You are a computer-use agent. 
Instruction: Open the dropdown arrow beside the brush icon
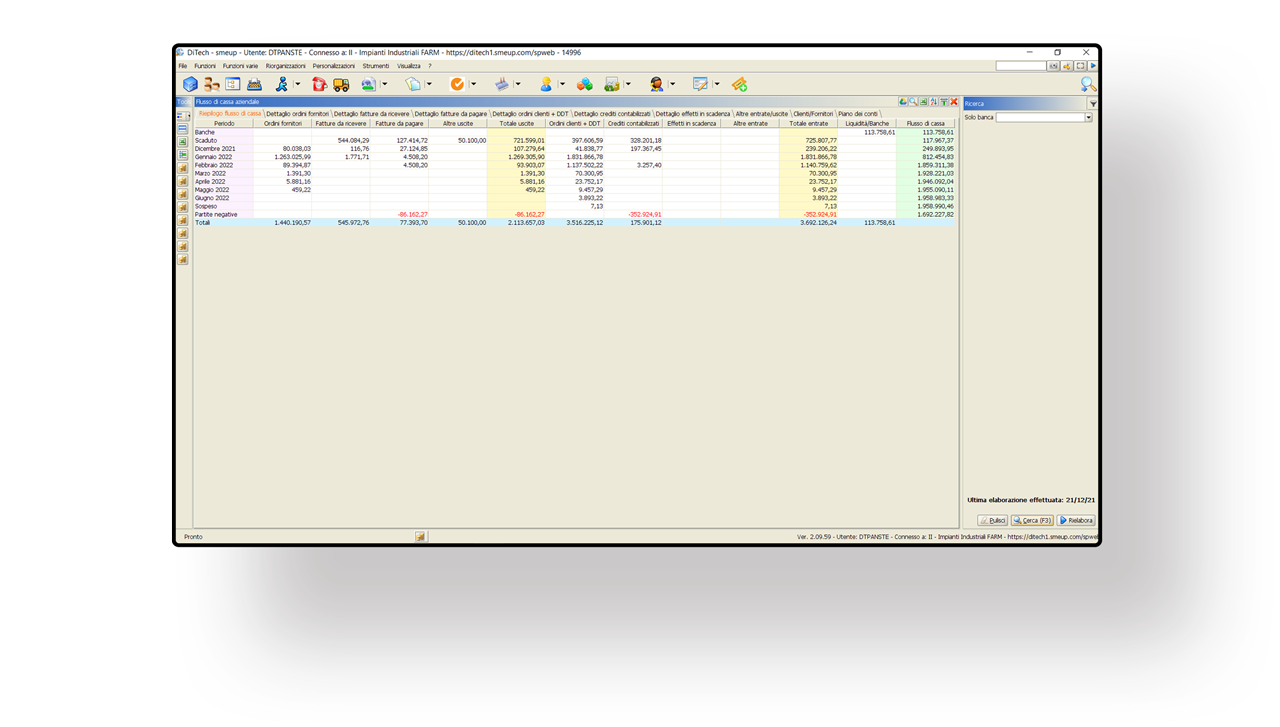517,84
